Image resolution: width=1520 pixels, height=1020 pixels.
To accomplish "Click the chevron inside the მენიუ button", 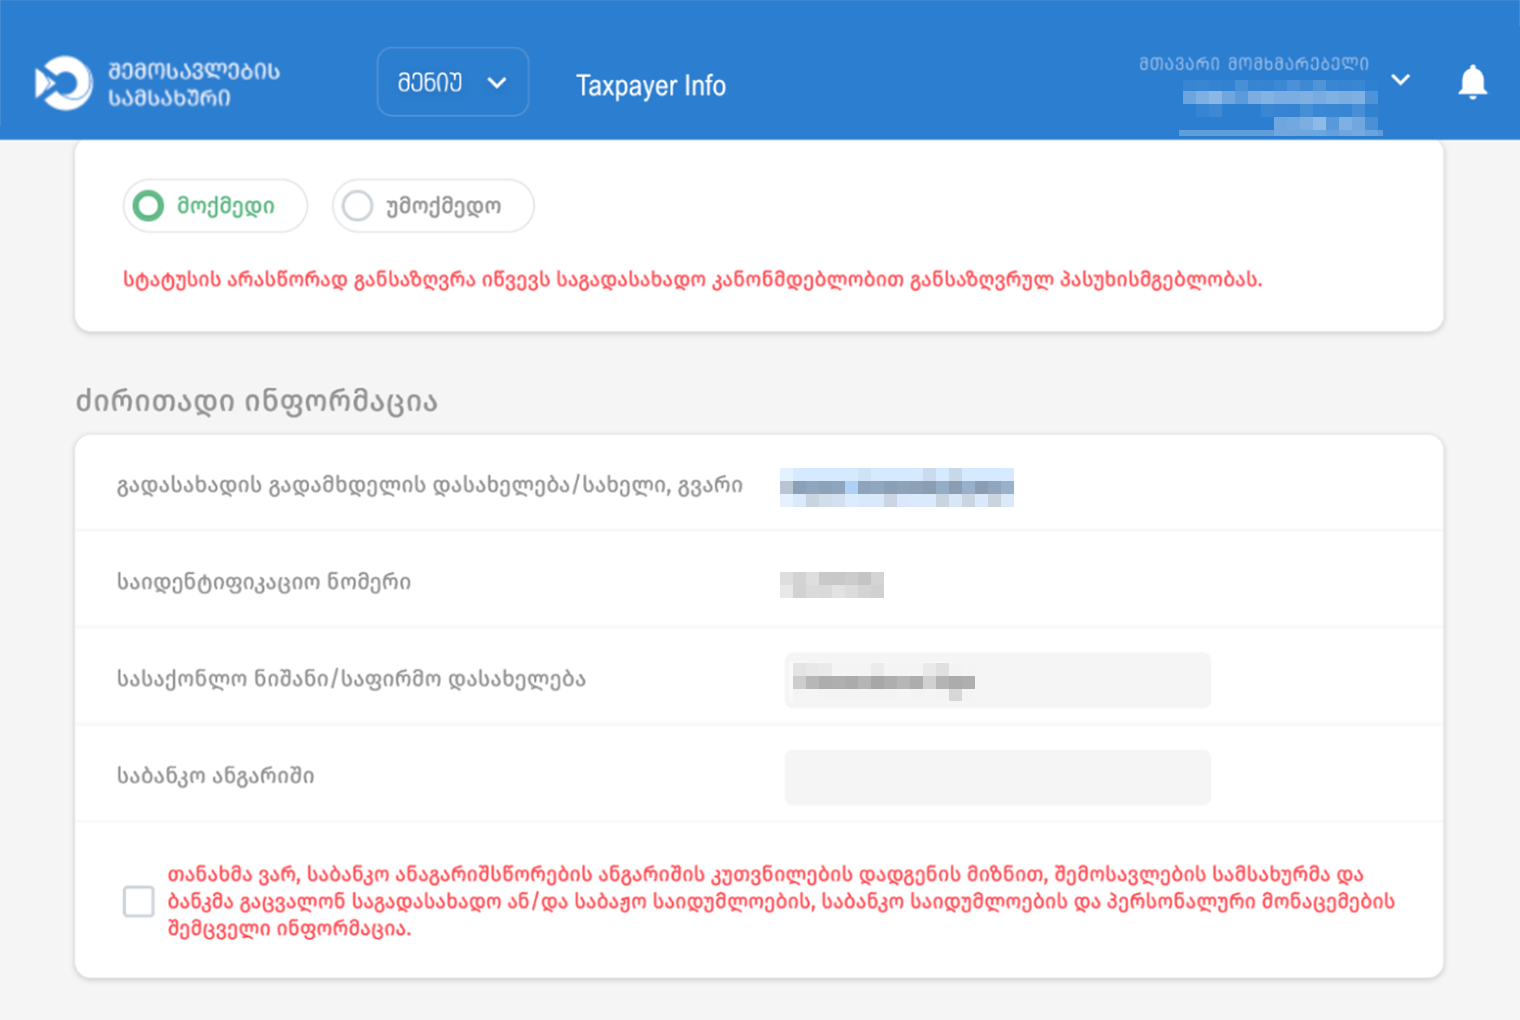I will (x=497, y=83).
